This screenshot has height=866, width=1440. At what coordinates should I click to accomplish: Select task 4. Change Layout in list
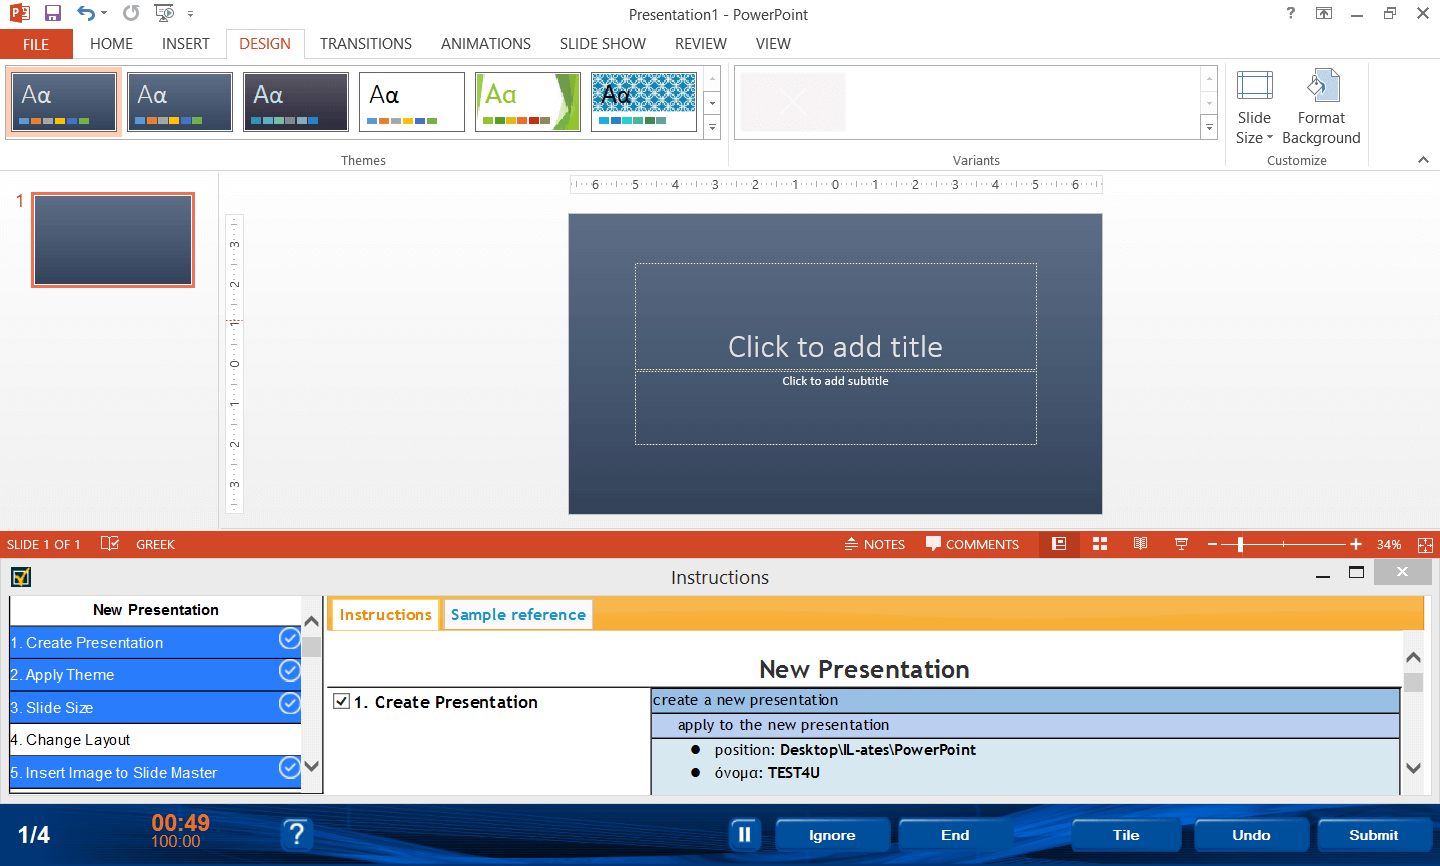pos(155,740)
